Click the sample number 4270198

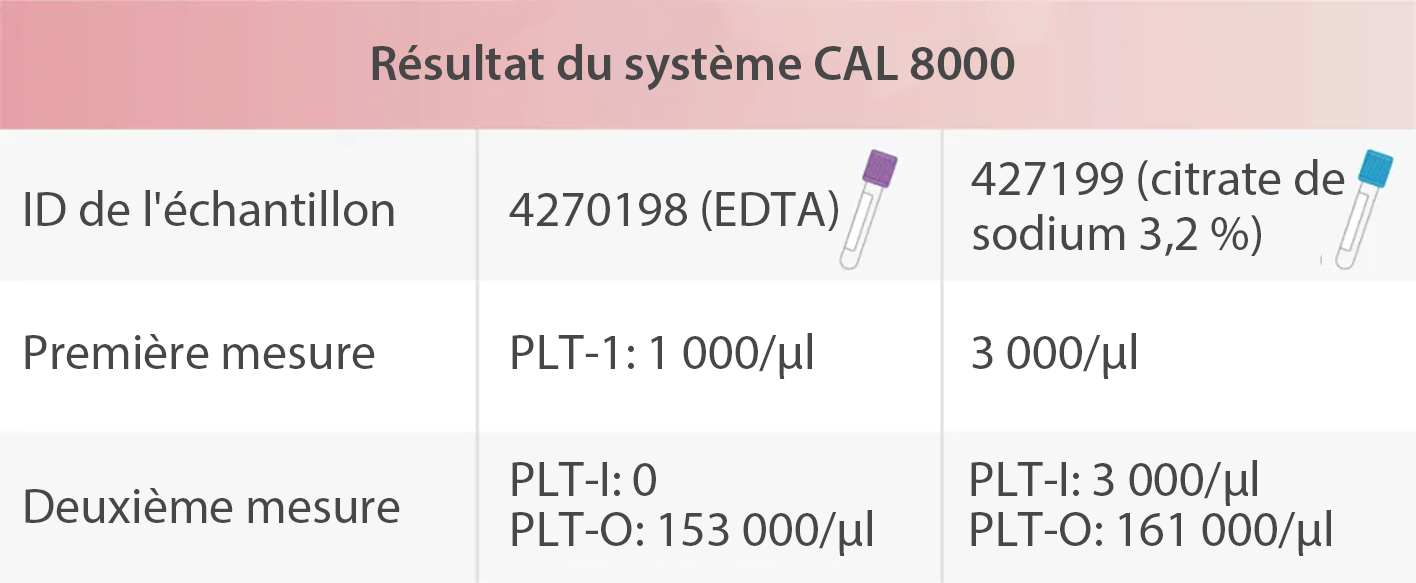coord(596,210)
